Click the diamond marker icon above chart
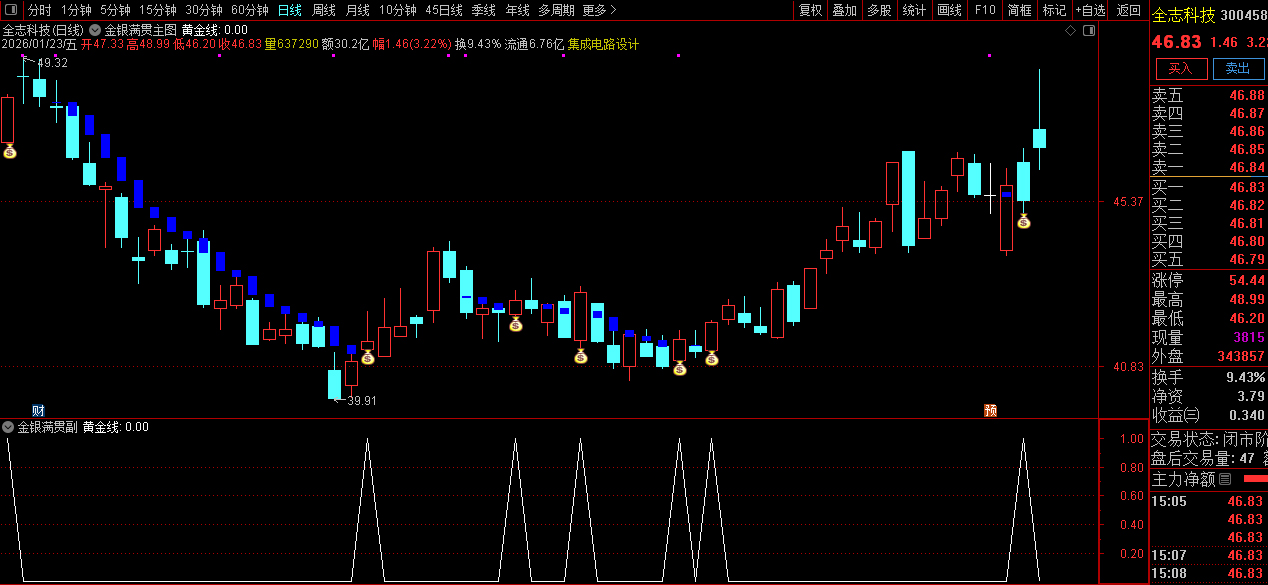 1070,30
